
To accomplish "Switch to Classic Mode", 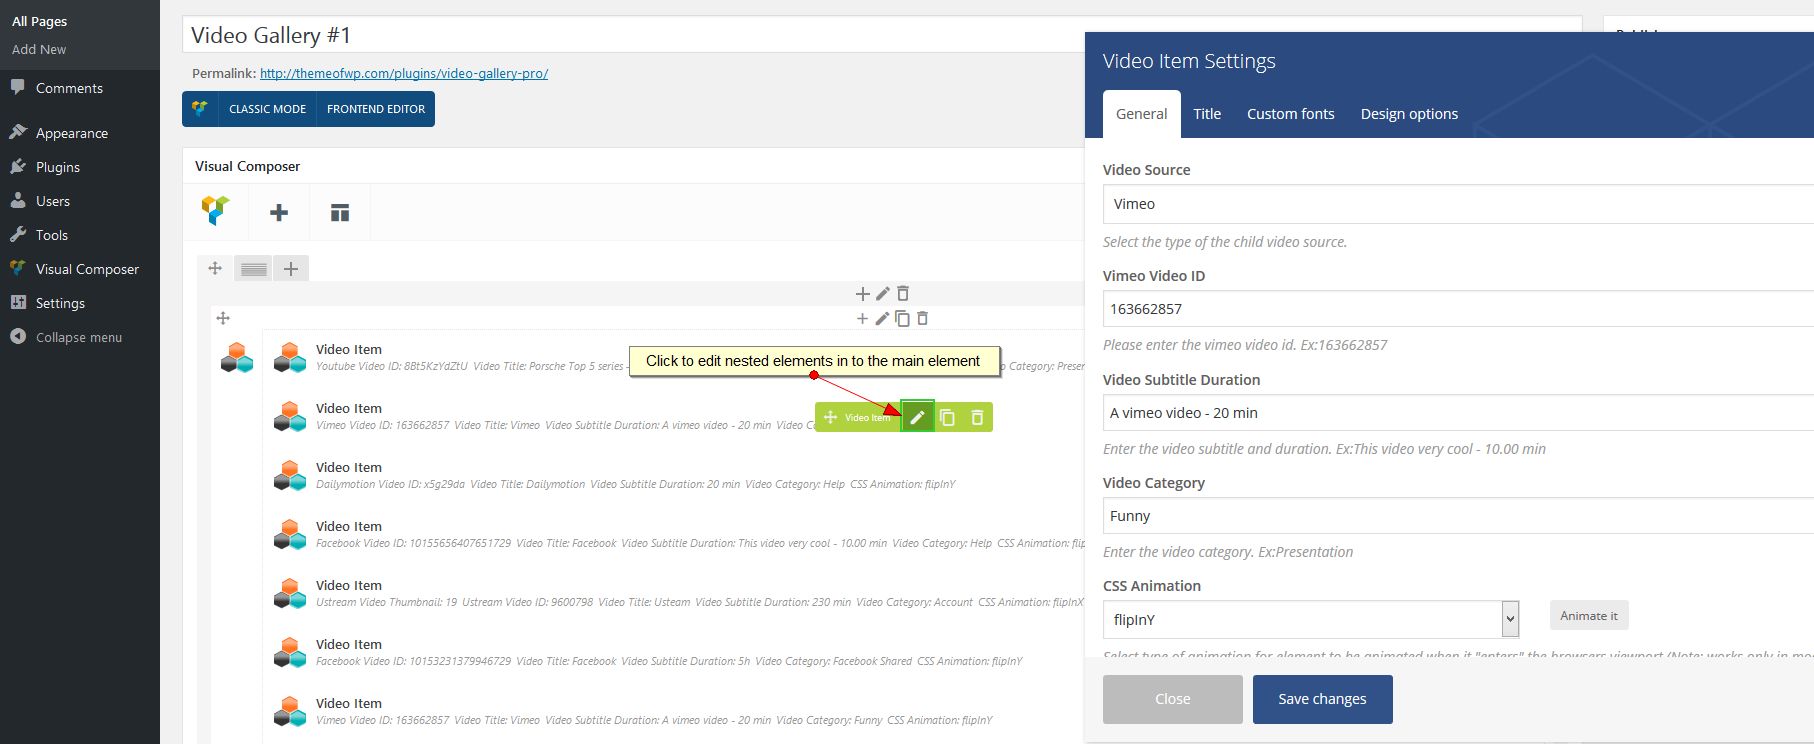I will click(267, 109).
